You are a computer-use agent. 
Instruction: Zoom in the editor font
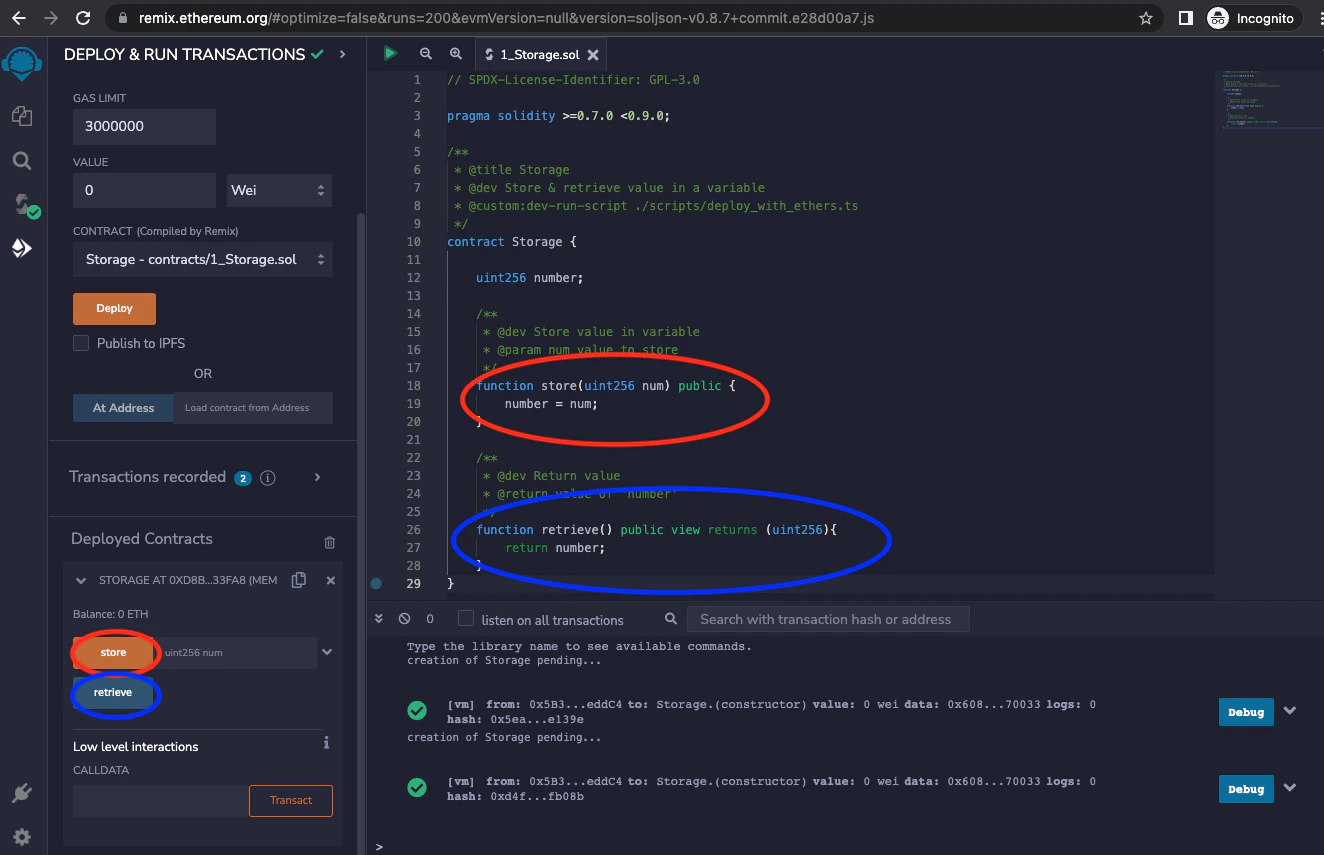point(456,54)
